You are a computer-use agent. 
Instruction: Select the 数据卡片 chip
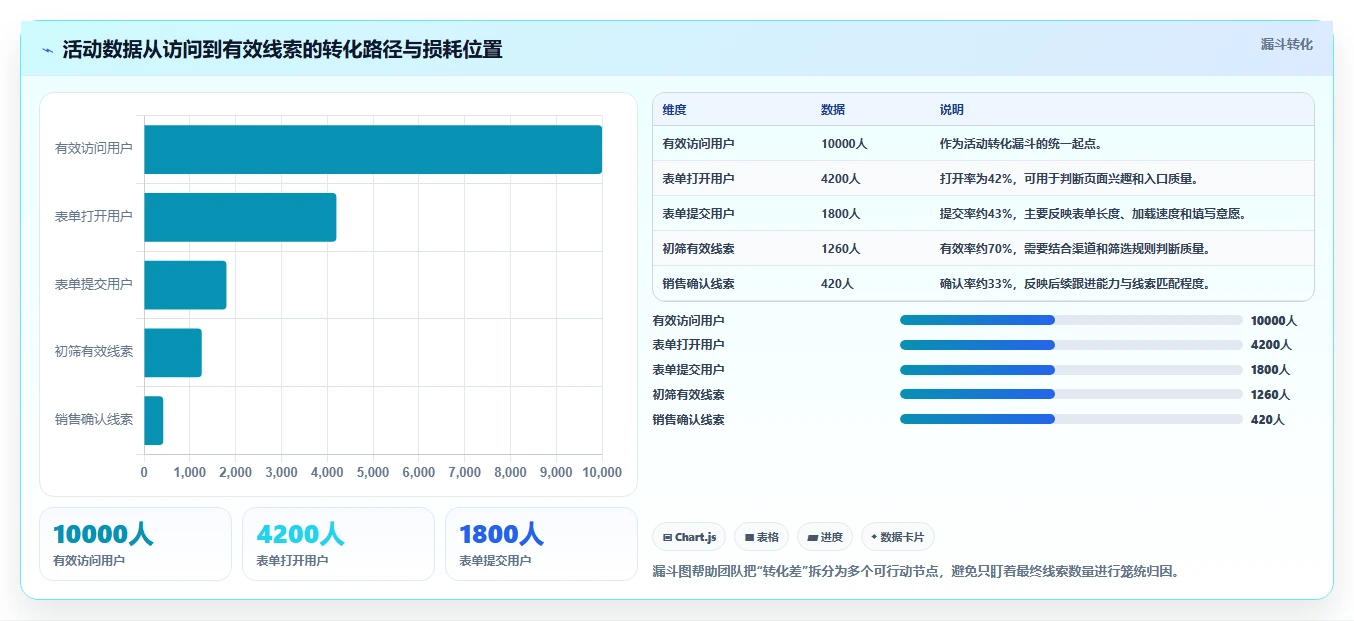[x=898, y=537]
